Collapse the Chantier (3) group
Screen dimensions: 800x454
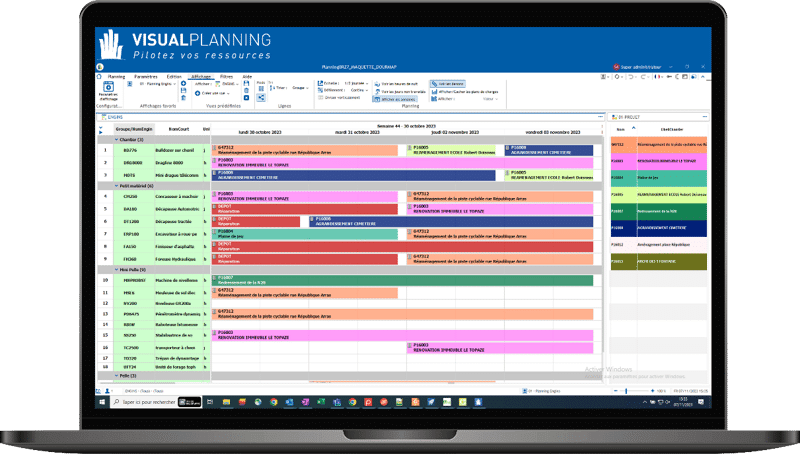pos(116,140)
